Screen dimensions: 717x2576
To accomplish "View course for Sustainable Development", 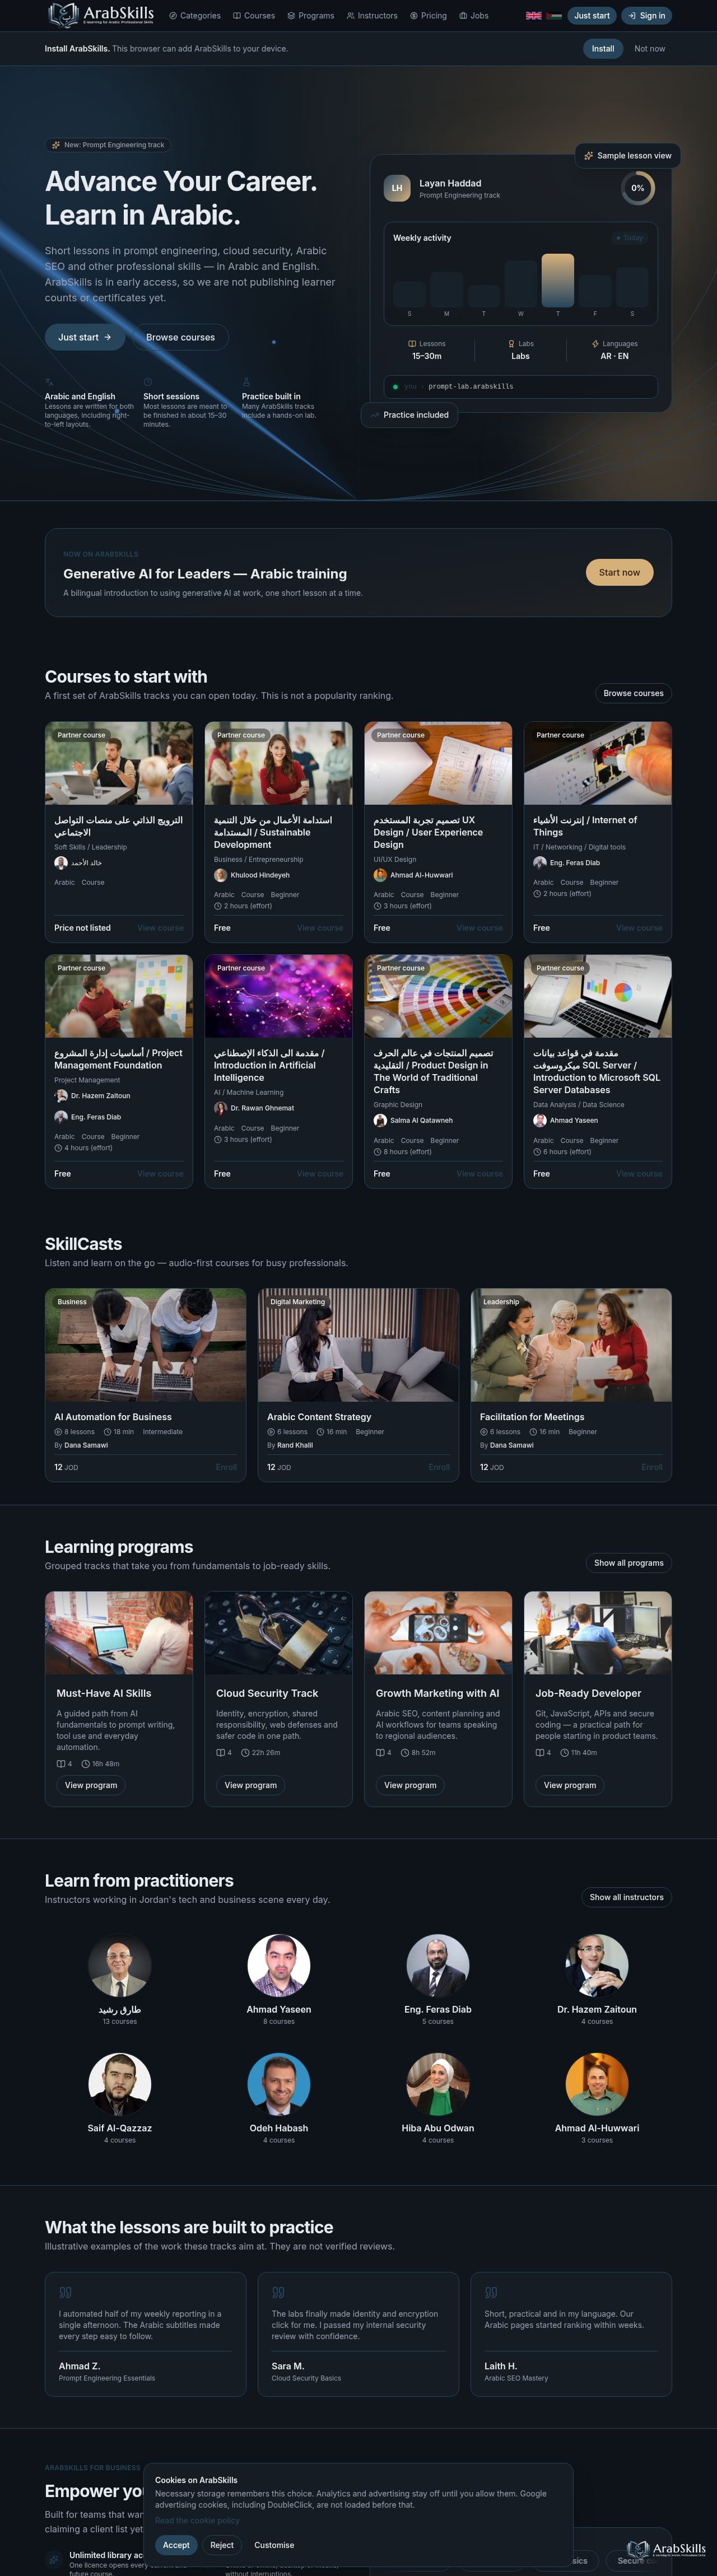I will pos(320,928).
